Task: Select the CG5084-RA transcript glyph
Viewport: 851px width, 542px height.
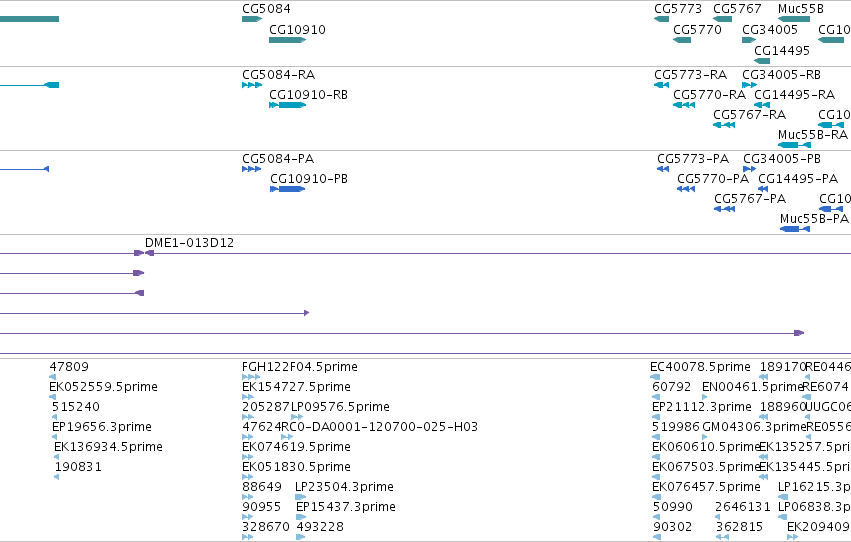Action: pos(252,85)
